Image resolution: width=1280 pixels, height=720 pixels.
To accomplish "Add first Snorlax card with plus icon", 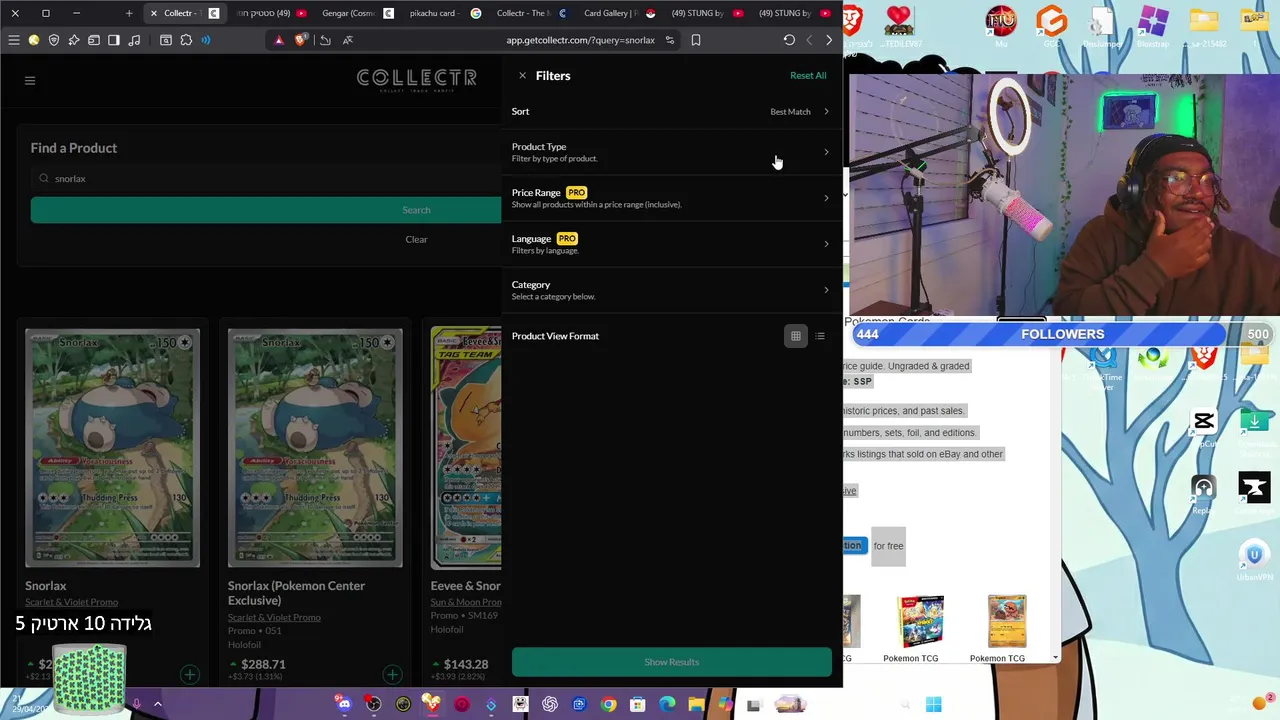I will click(x=189, y=675).
